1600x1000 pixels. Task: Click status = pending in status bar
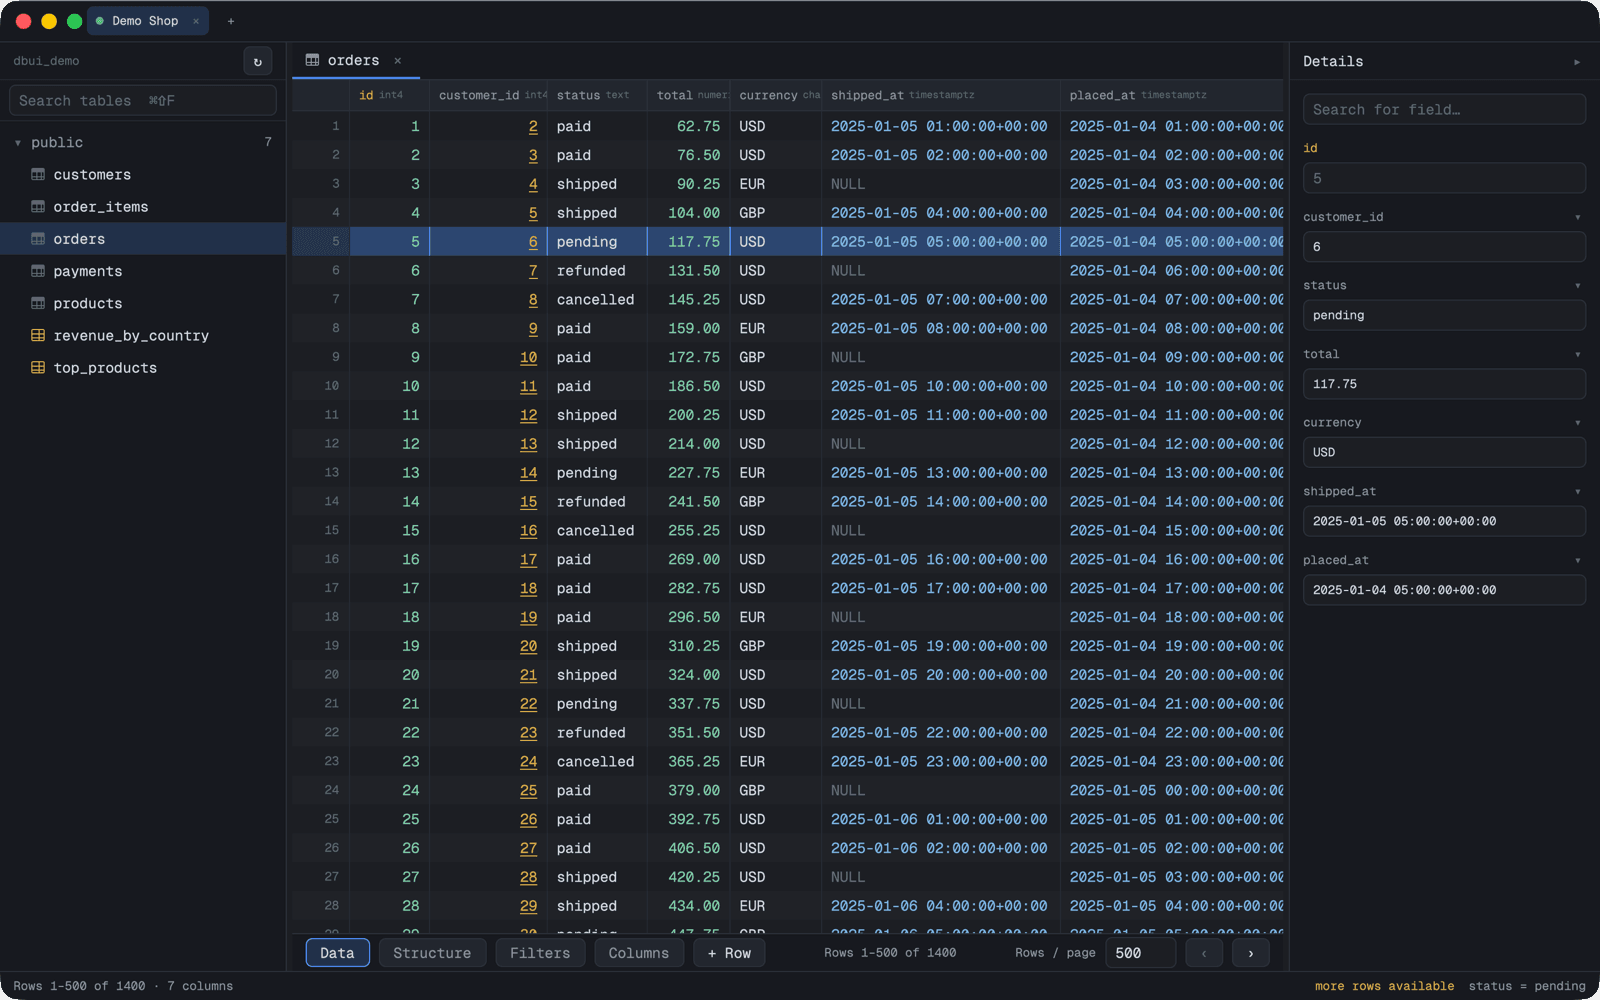[1527, 986]
